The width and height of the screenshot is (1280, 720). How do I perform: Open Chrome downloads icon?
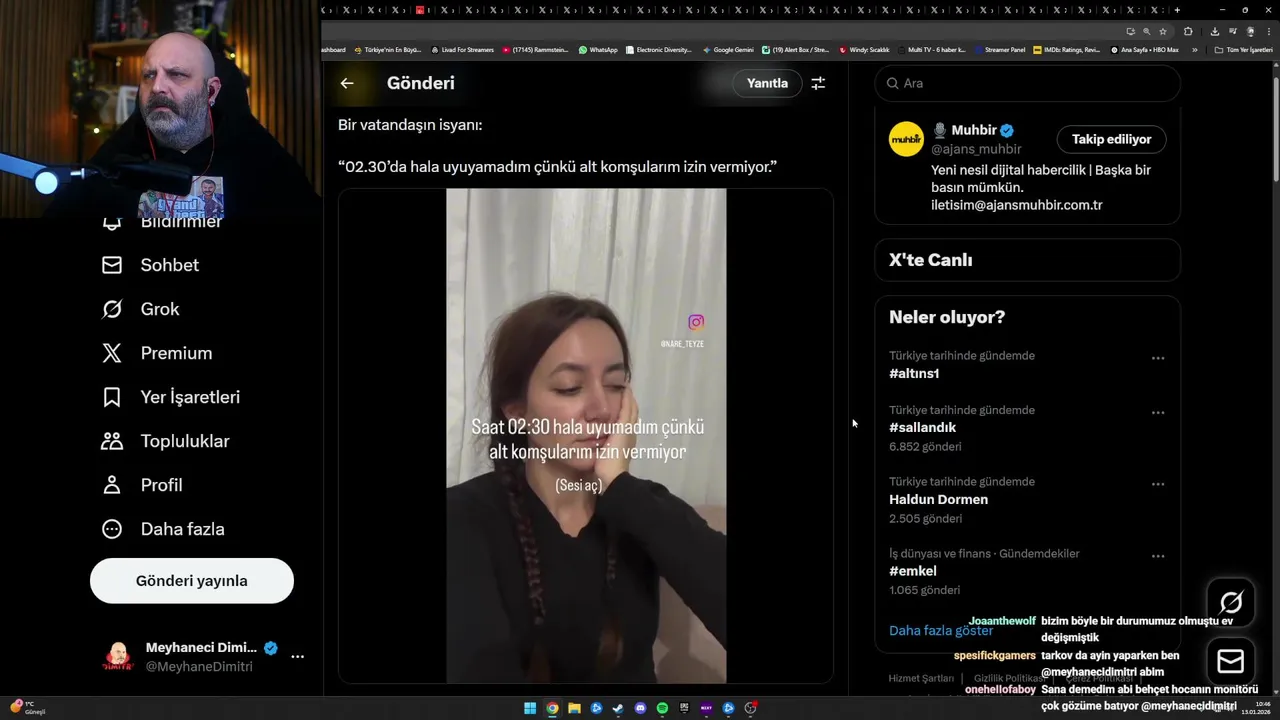(1215, 31)
